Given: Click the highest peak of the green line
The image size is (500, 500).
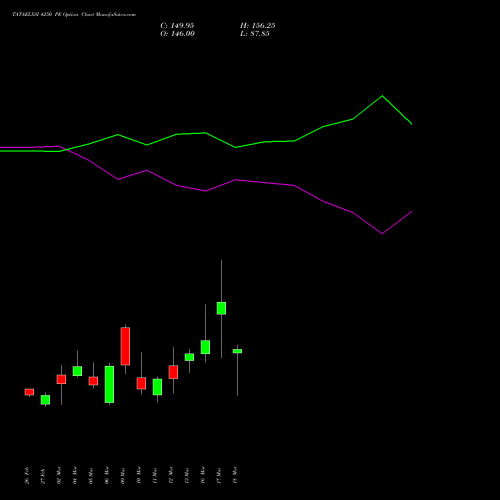Looking at the screenshot, I should (x=382, y=96).
